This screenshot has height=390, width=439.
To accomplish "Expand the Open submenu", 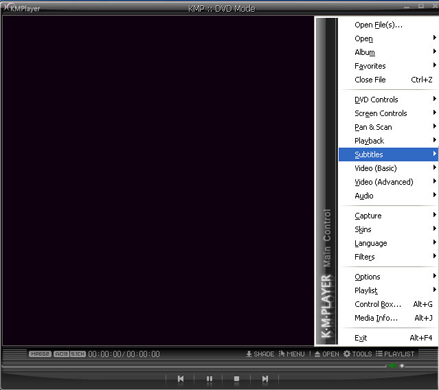I will point(388,39).
